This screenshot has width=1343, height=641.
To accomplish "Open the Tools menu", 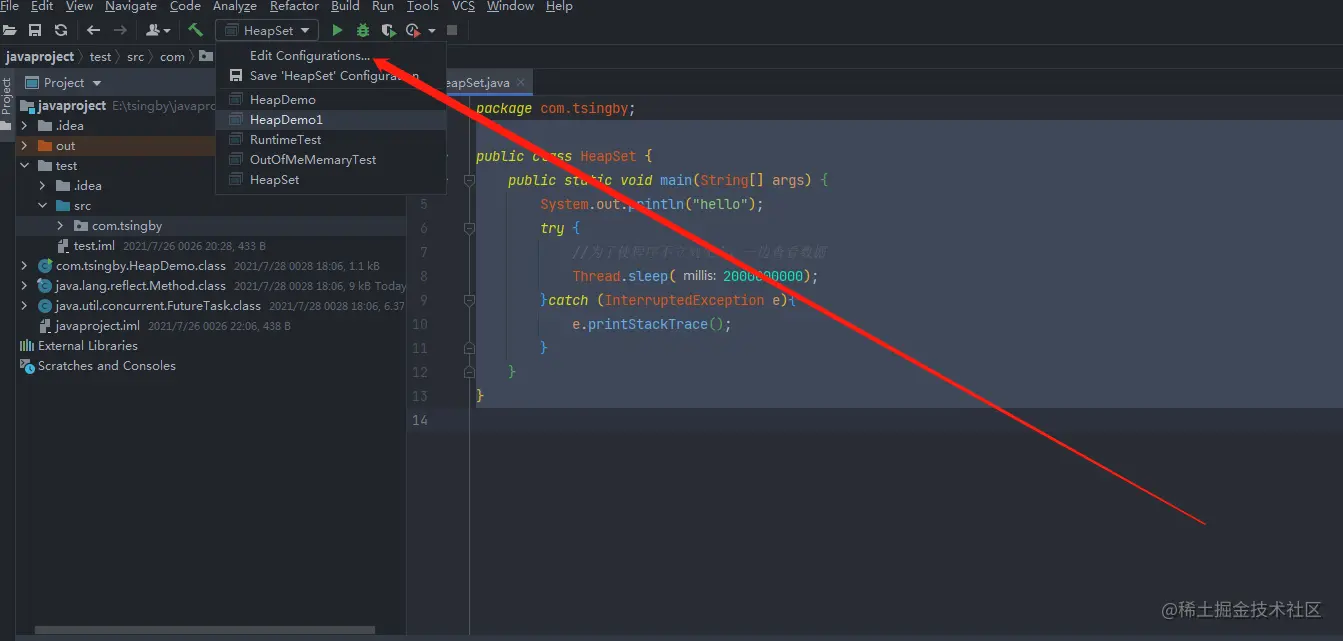I will 422,6.
